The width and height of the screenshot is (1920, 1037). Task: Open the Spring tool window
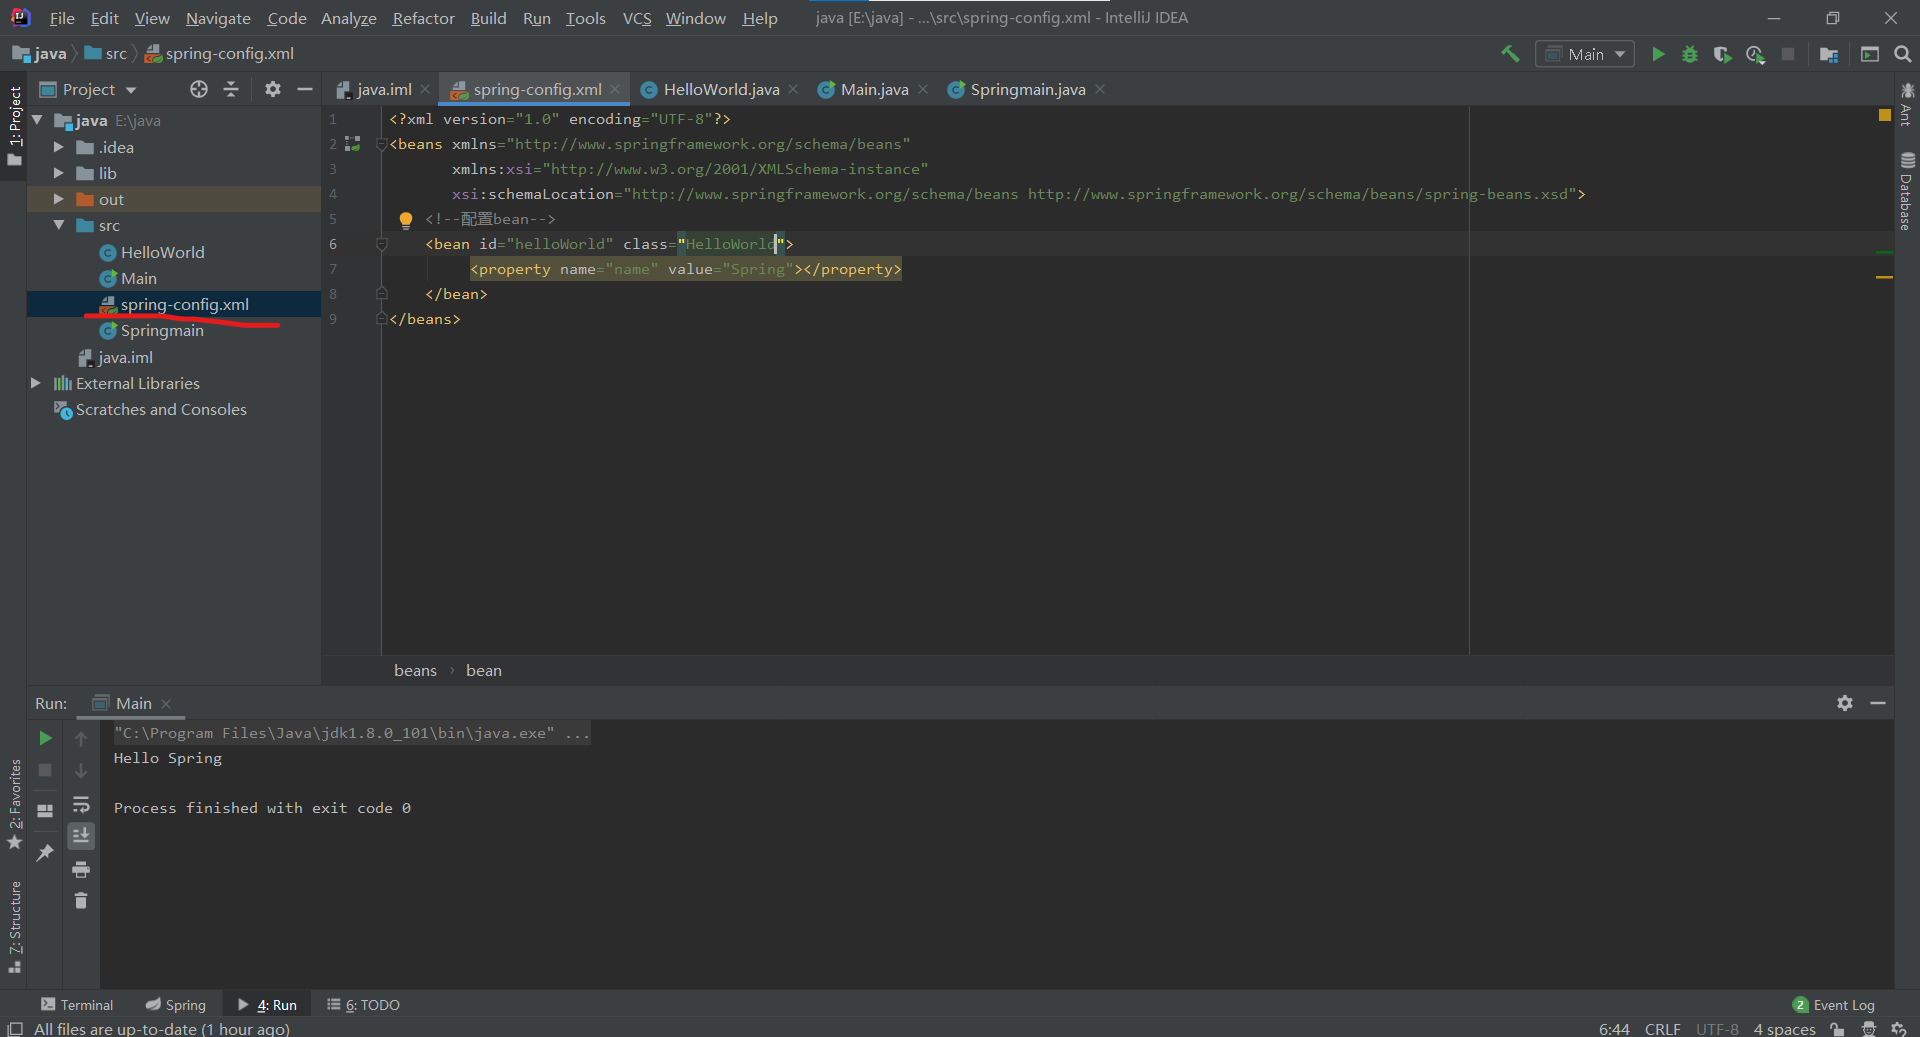pos(176,1005)
